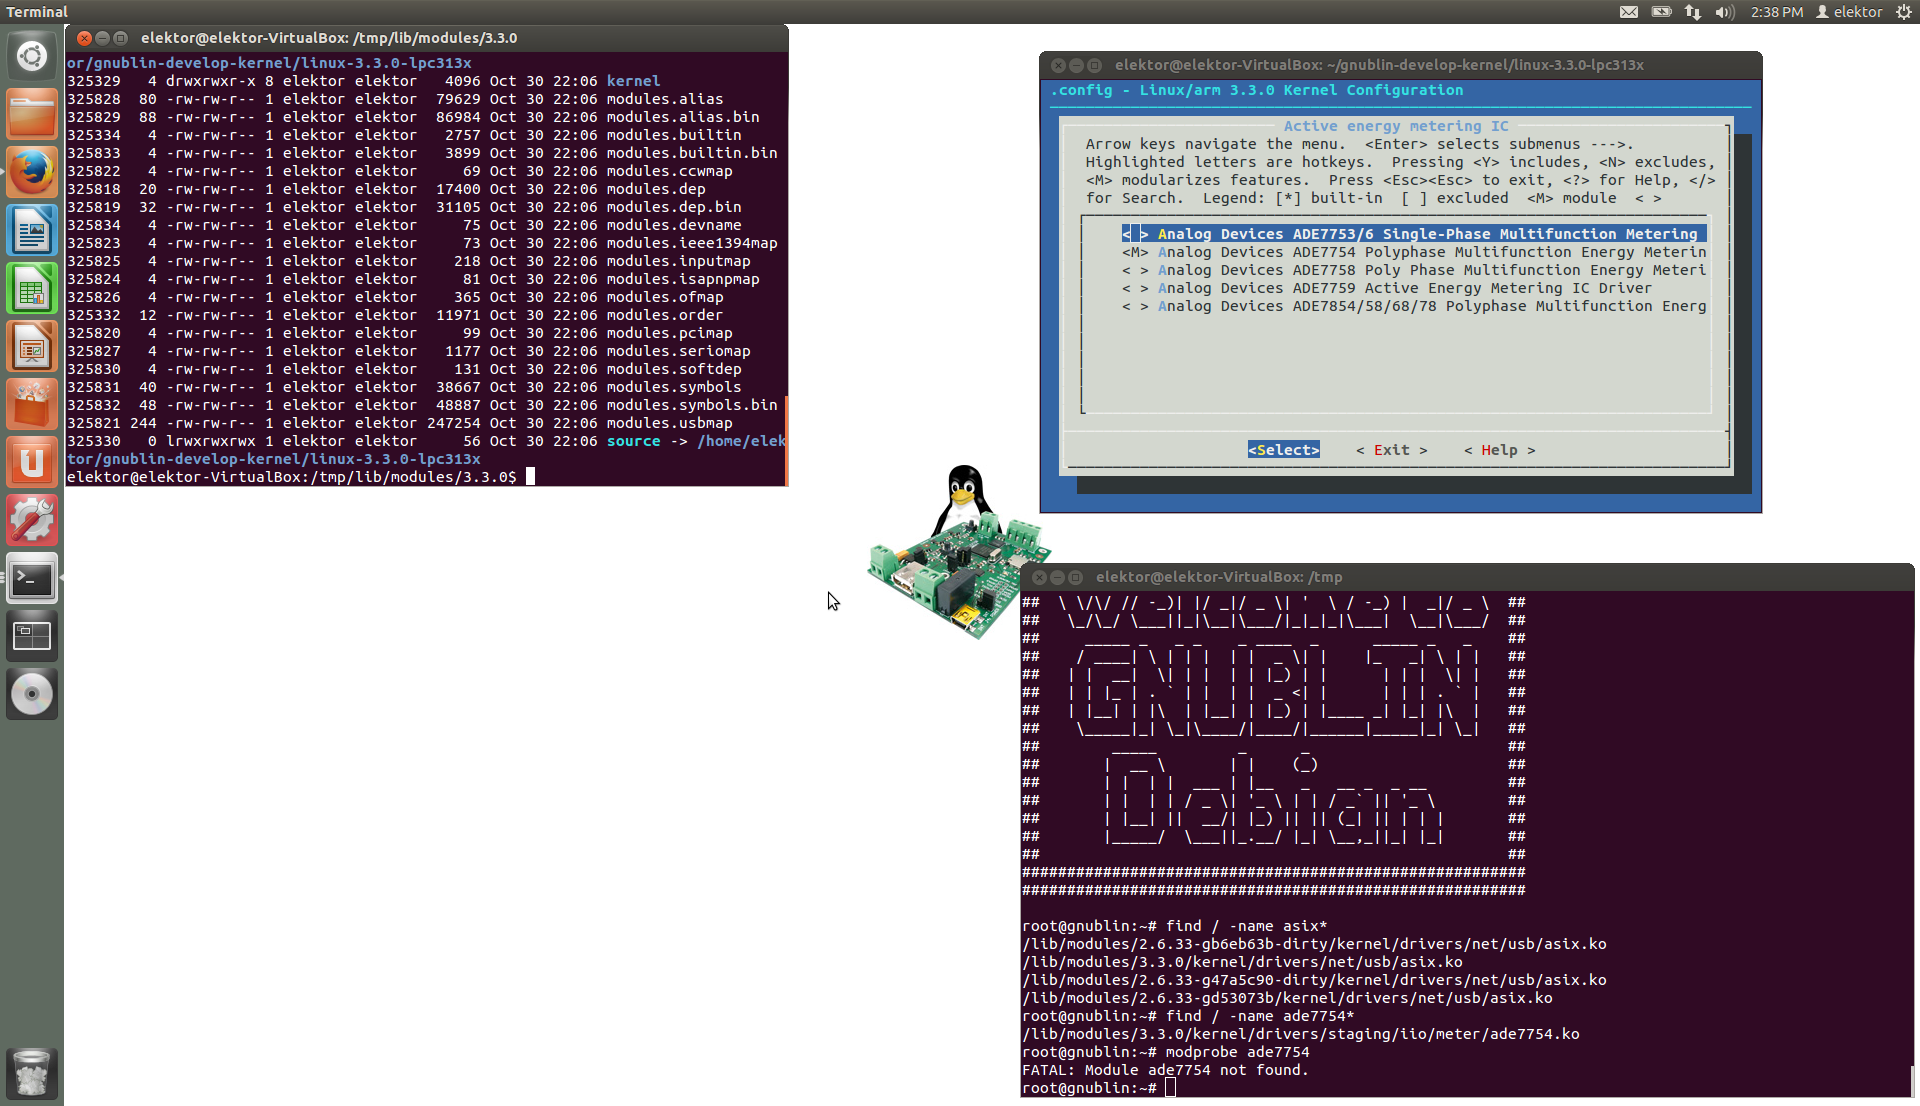Open Ubuntu Software Center icon
1920x1106 pixels.
coord(32,405)
